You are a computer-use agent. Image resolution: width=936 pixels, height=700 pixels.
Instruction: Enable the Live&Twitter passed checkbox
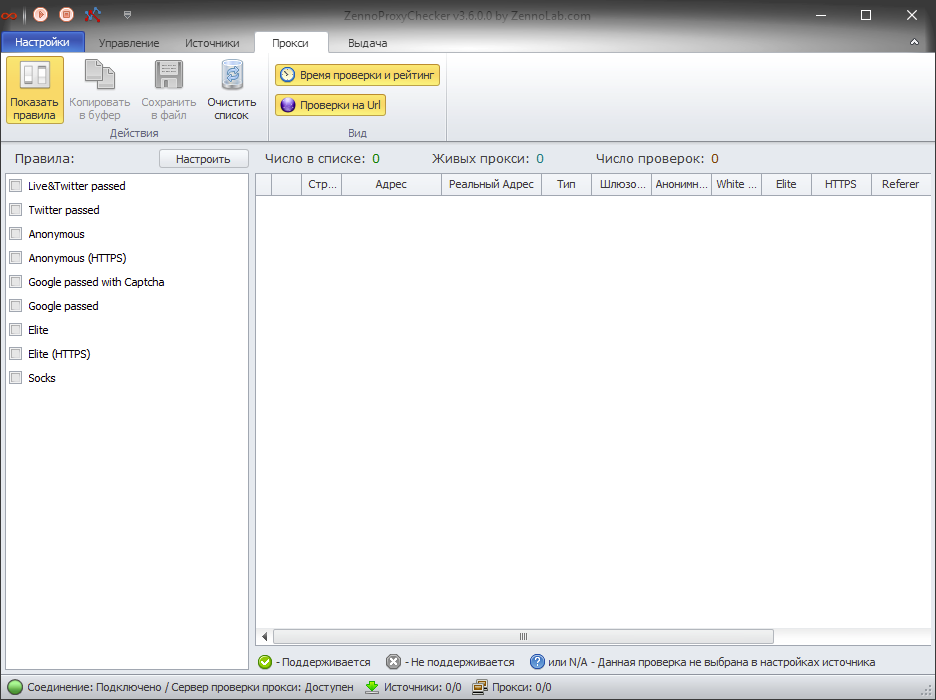click(16, 186)
